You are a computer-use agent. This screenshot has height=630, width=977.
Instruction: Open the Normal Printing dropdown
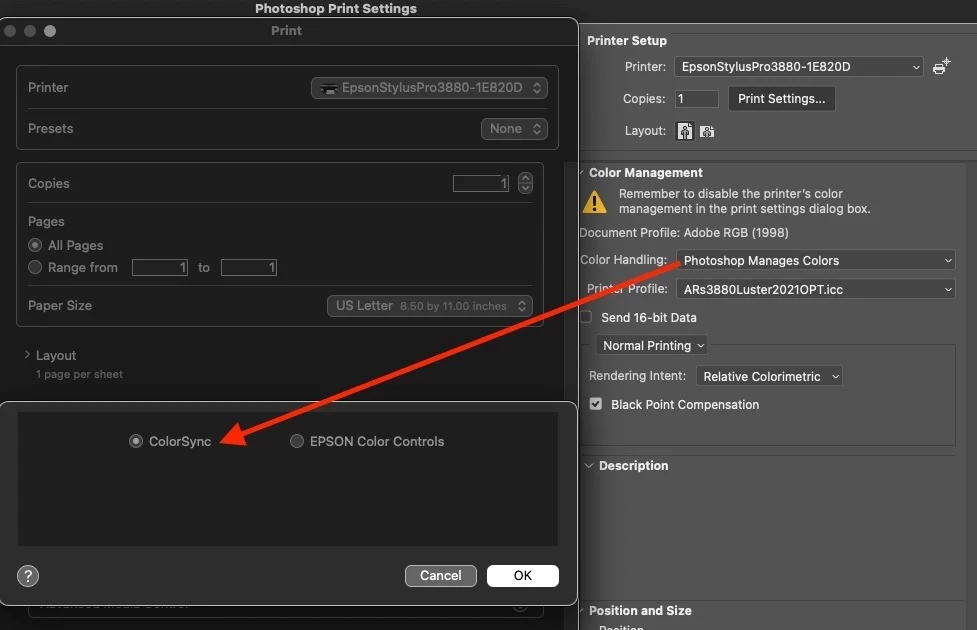click(652, 345)
